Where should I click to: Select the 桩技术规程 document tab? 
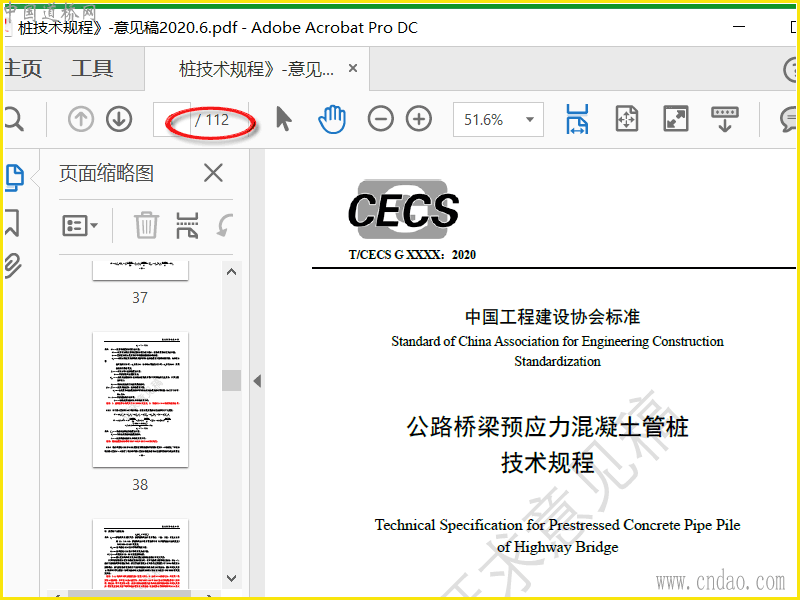(x=256, y=68)
